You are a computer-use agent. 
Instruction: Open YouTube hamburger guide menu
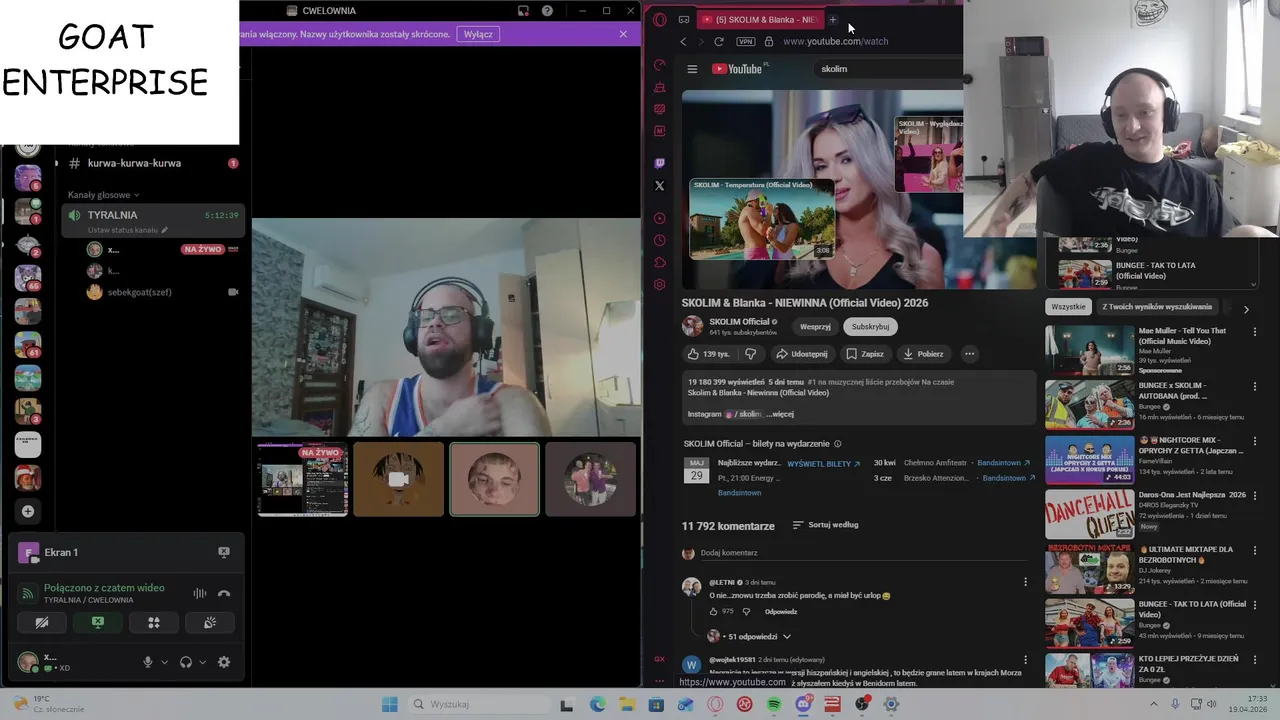pyautogui.click(x=692, y=69)
